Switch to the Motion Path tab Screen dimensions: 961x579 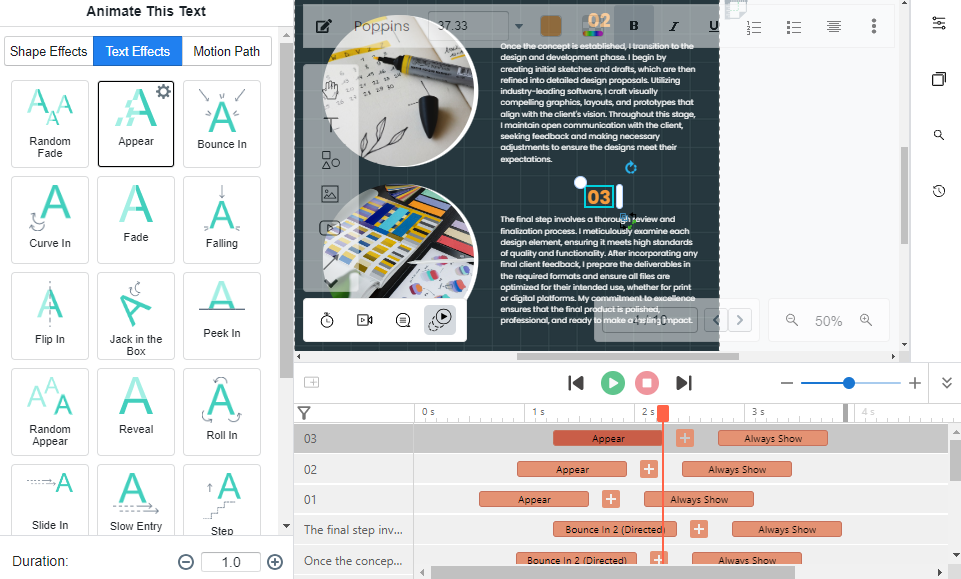pos(226,51)
